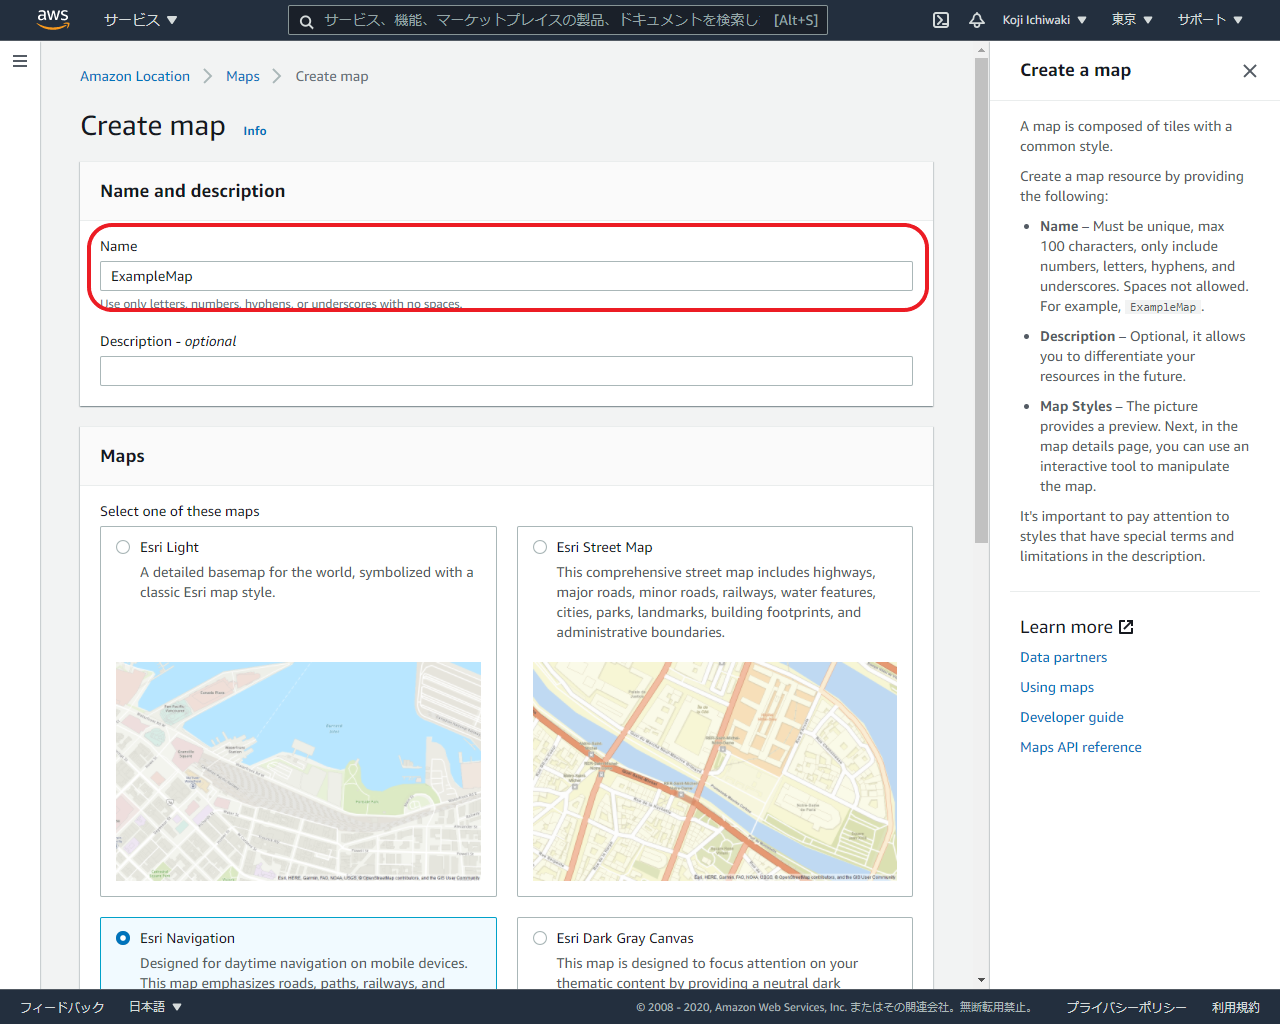Click the Info link beside Create map
1280x1024 pixels.
click(255, 131)
